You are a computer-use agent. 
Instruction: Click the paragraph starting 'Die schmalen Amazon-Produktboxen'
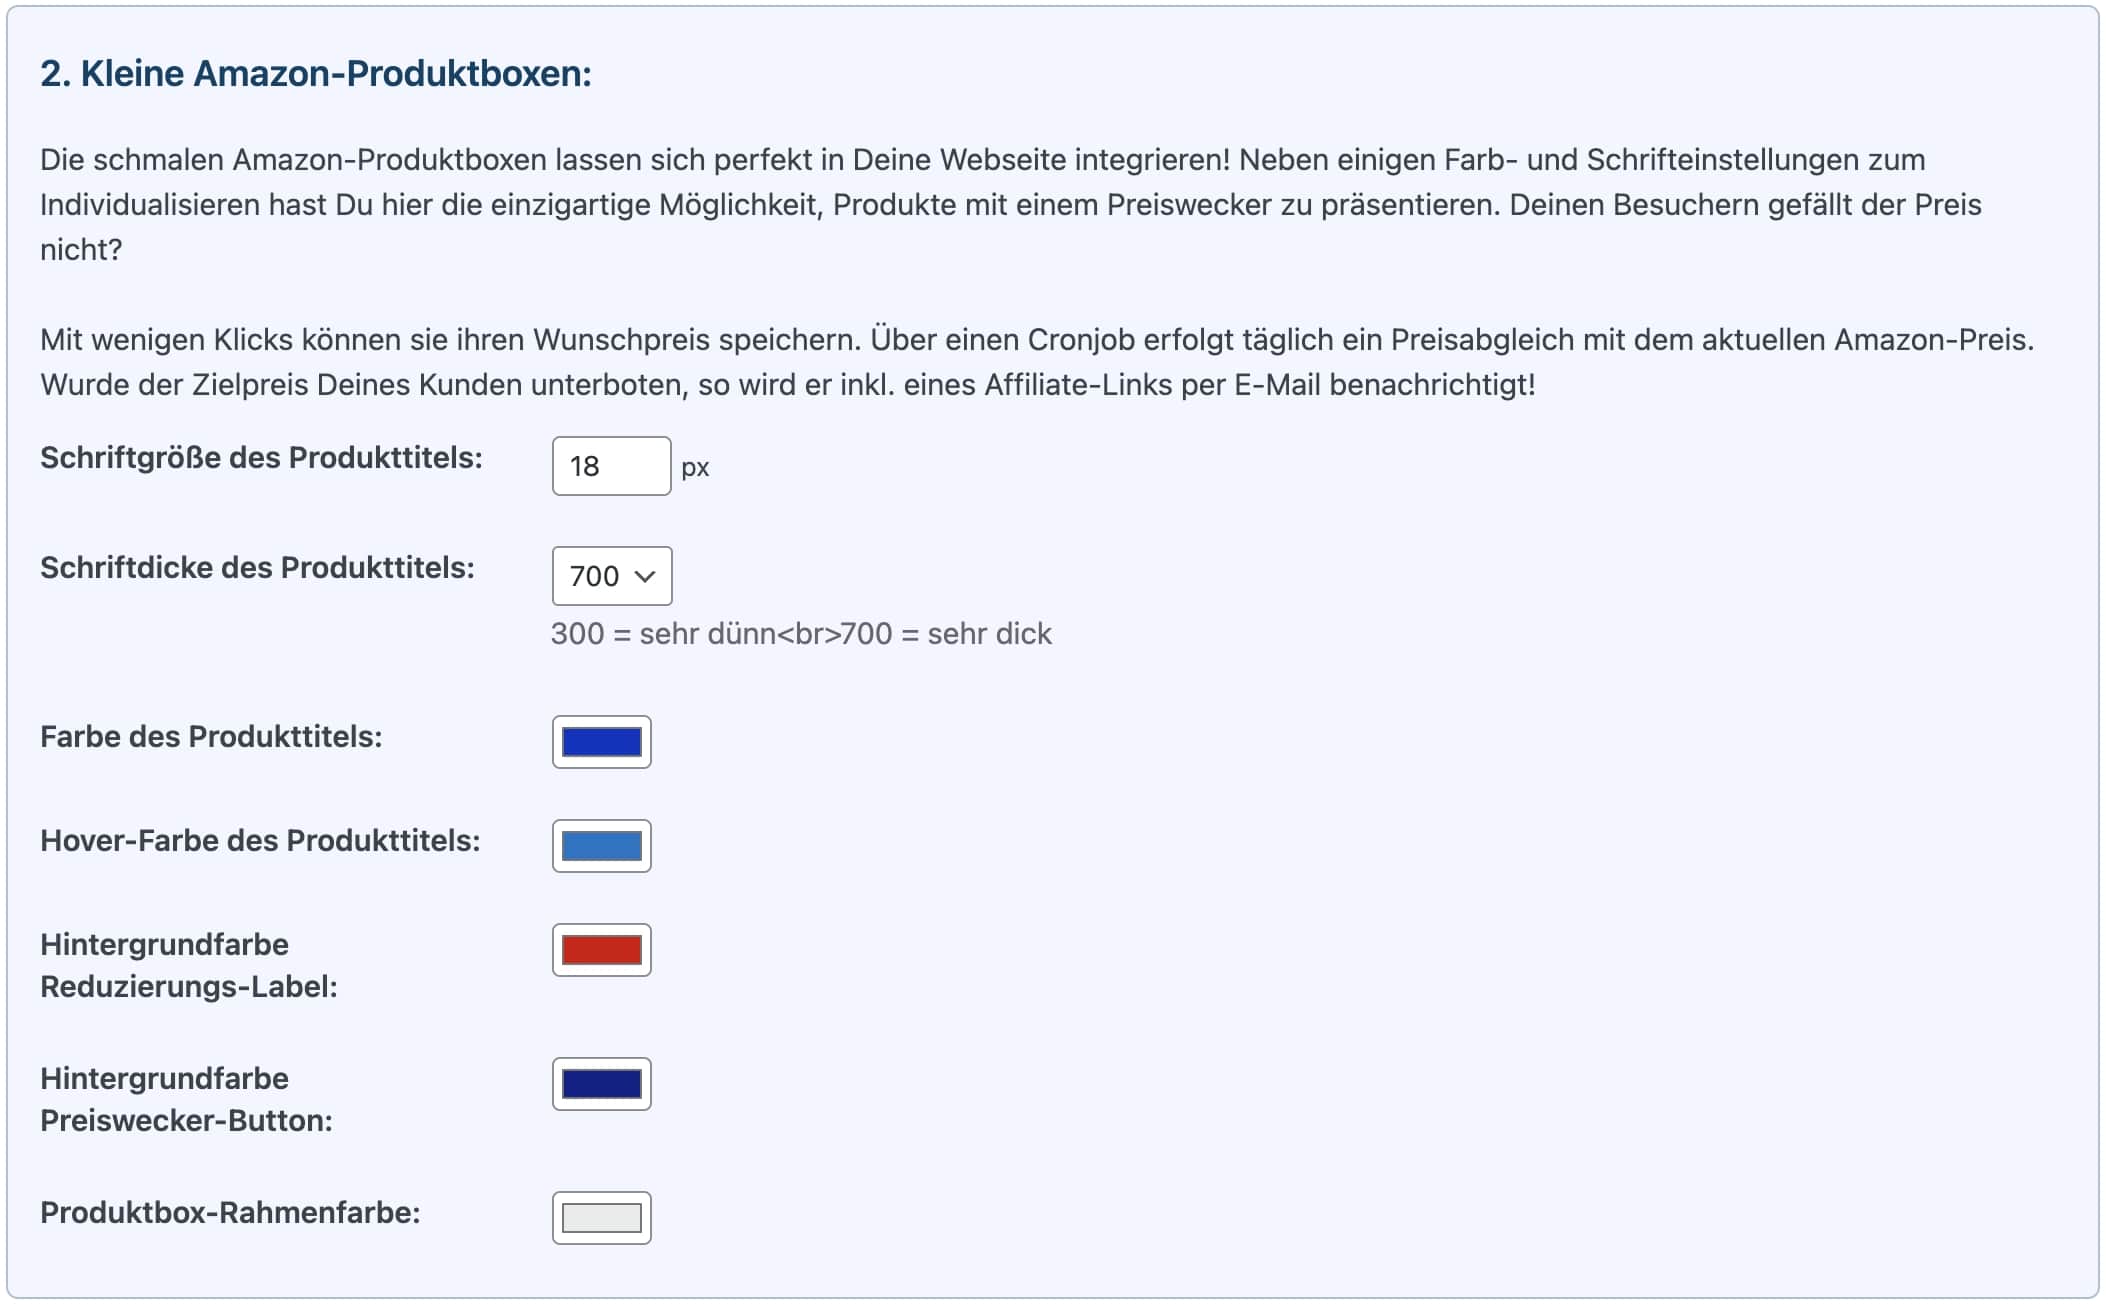(1011, 205)
